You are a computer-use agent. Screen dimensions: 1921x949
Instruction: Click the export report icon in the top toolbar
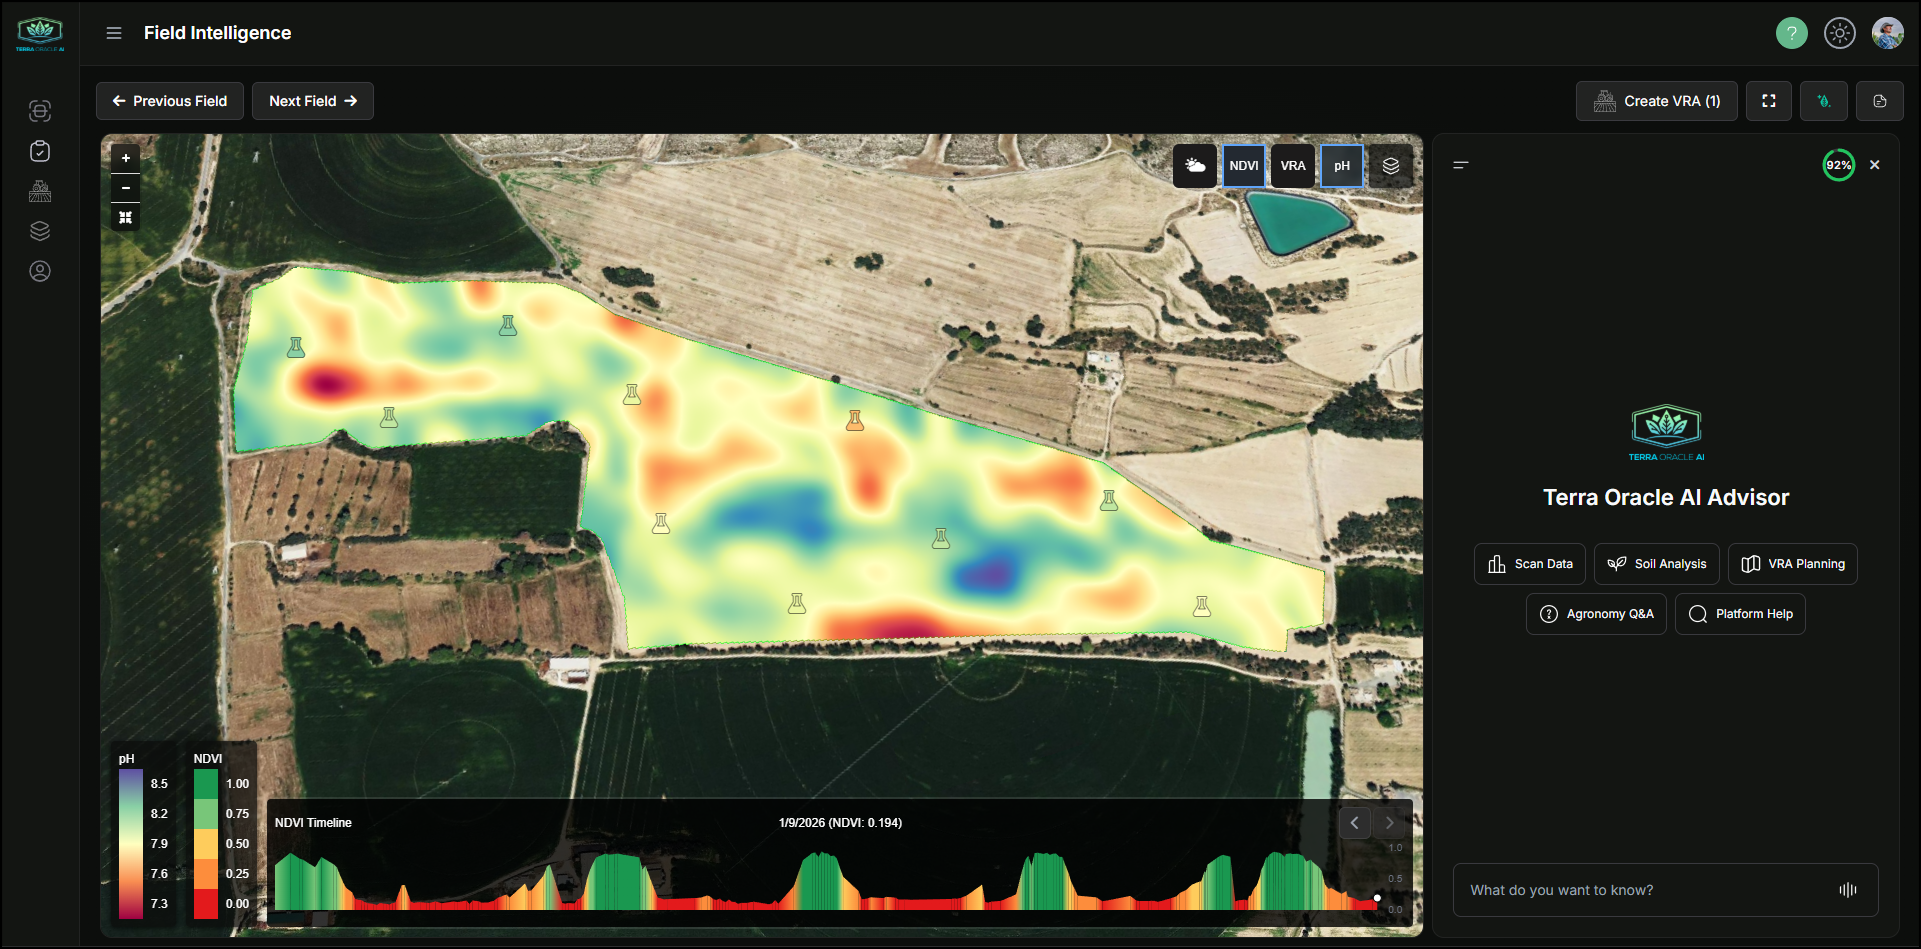(x=1880, y=100)
